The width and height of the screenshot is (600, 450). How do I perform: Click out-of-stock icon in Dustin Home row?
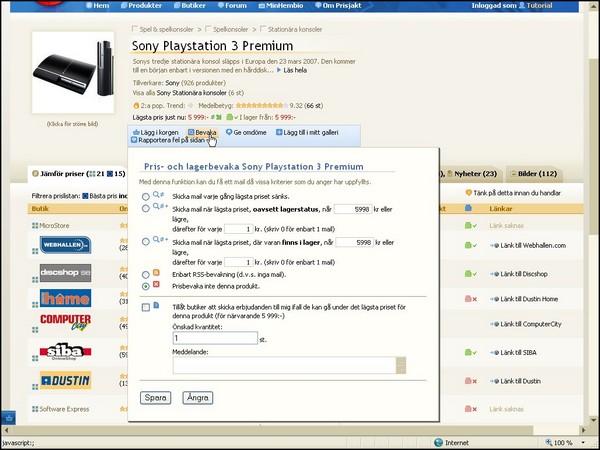[x=471, y=299]
